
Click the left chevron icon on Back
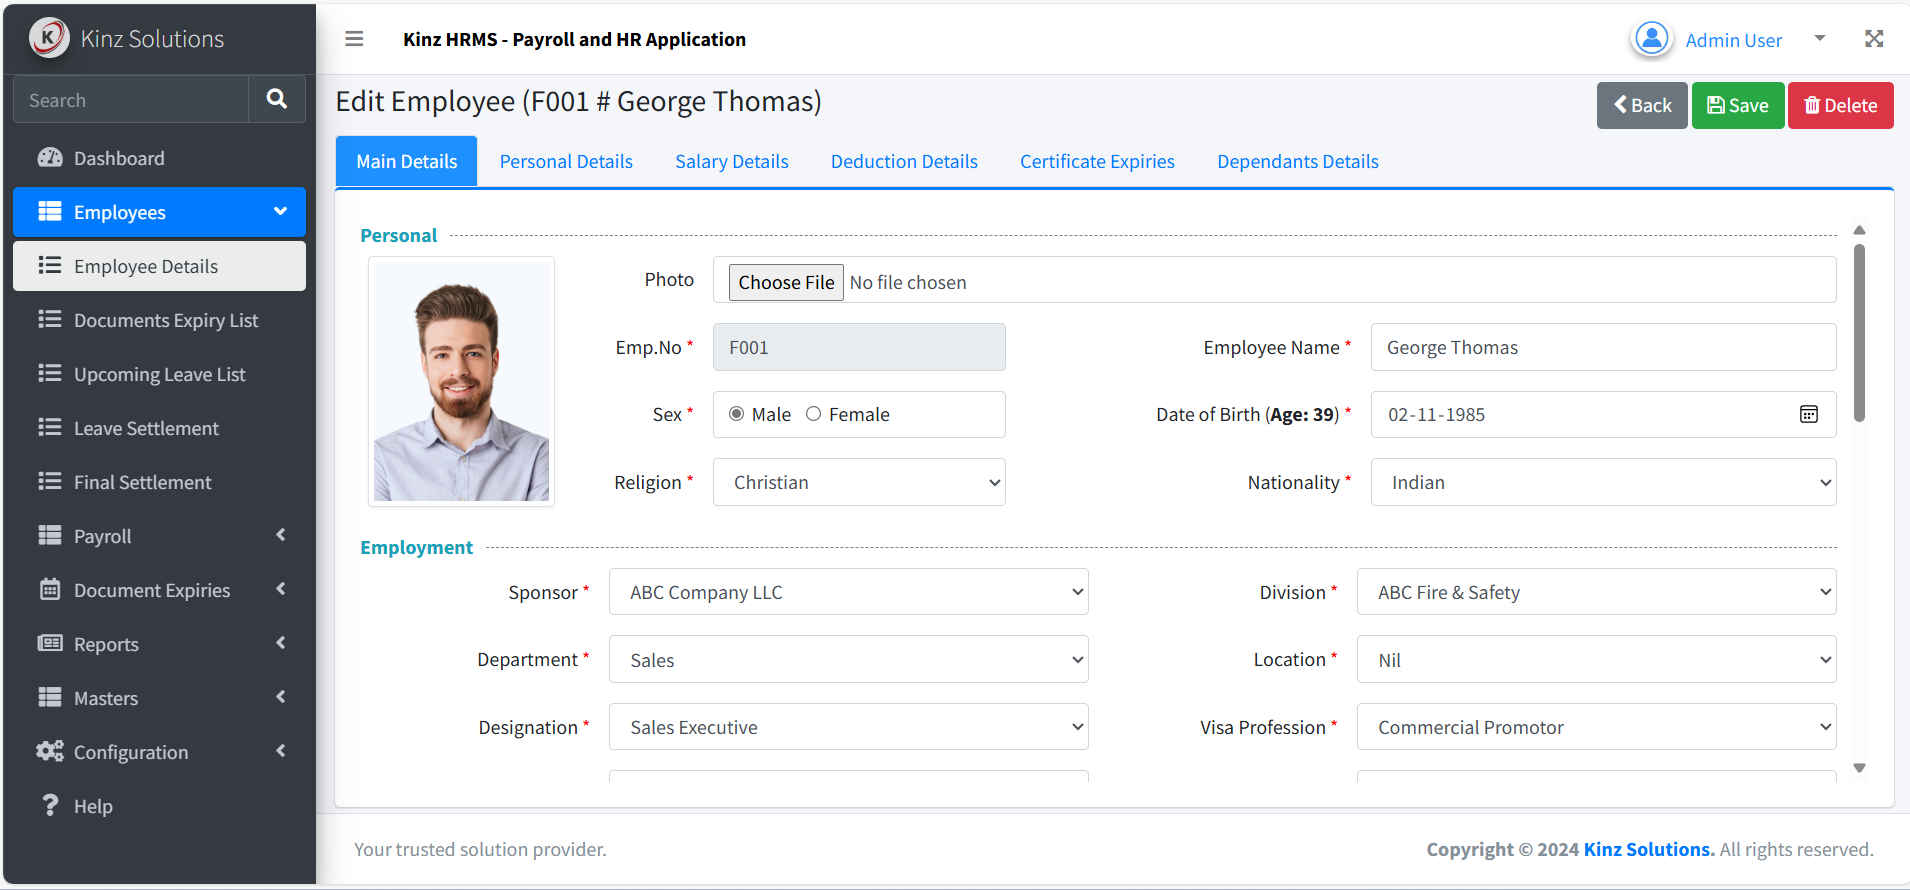tap(1620, 105)
